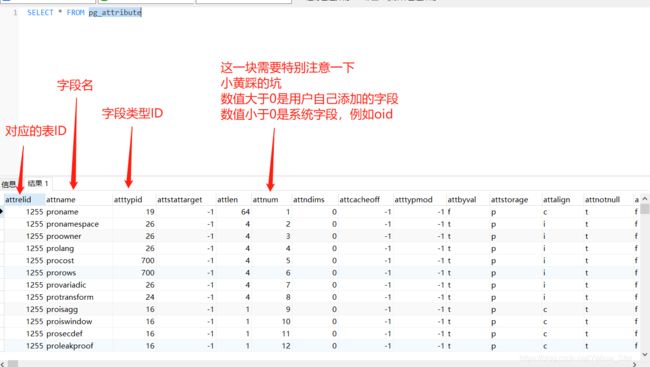Click attnum value 12 in proleakproof row

point(286,346)
